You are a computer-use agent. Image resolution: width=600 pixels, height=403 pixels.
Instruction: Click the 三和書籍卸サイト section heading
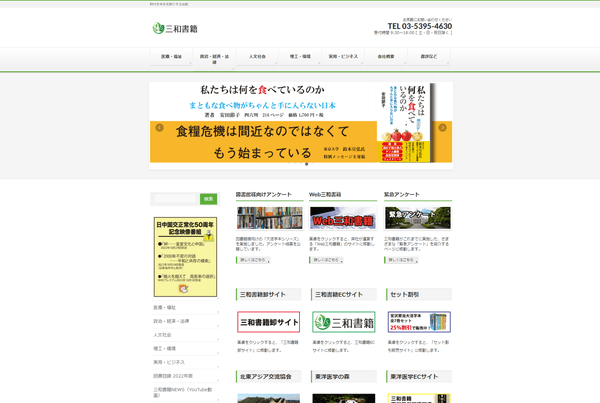(263, 294)
